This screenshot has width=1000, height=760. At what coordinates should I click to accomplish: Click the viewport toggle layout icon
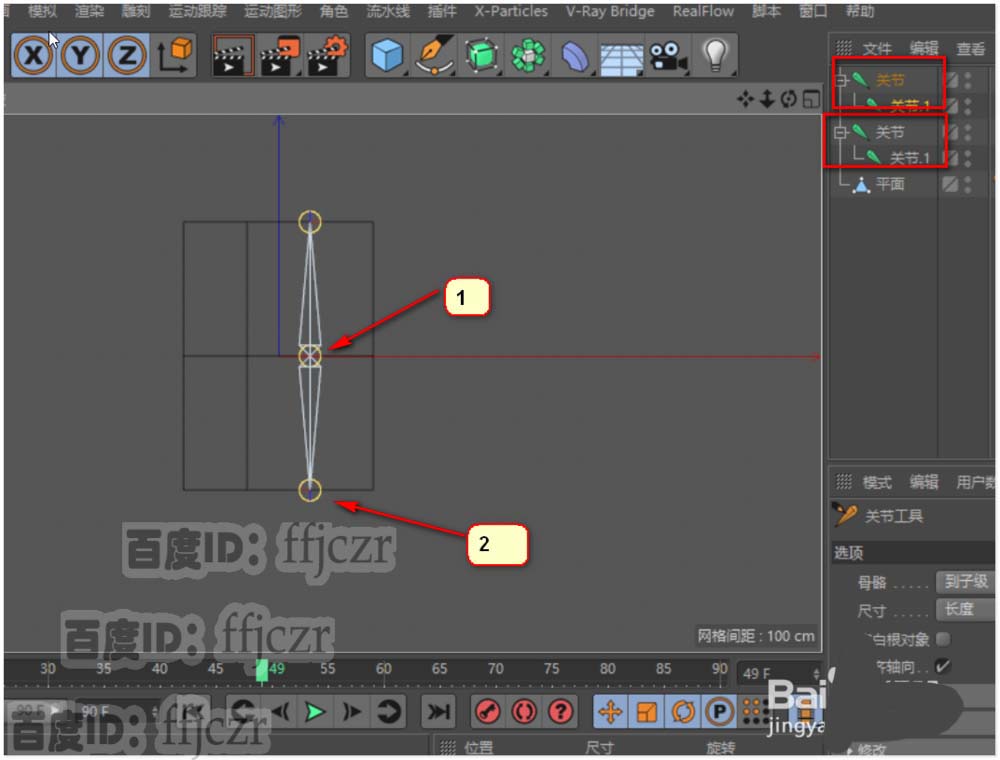tap(811, 99)
